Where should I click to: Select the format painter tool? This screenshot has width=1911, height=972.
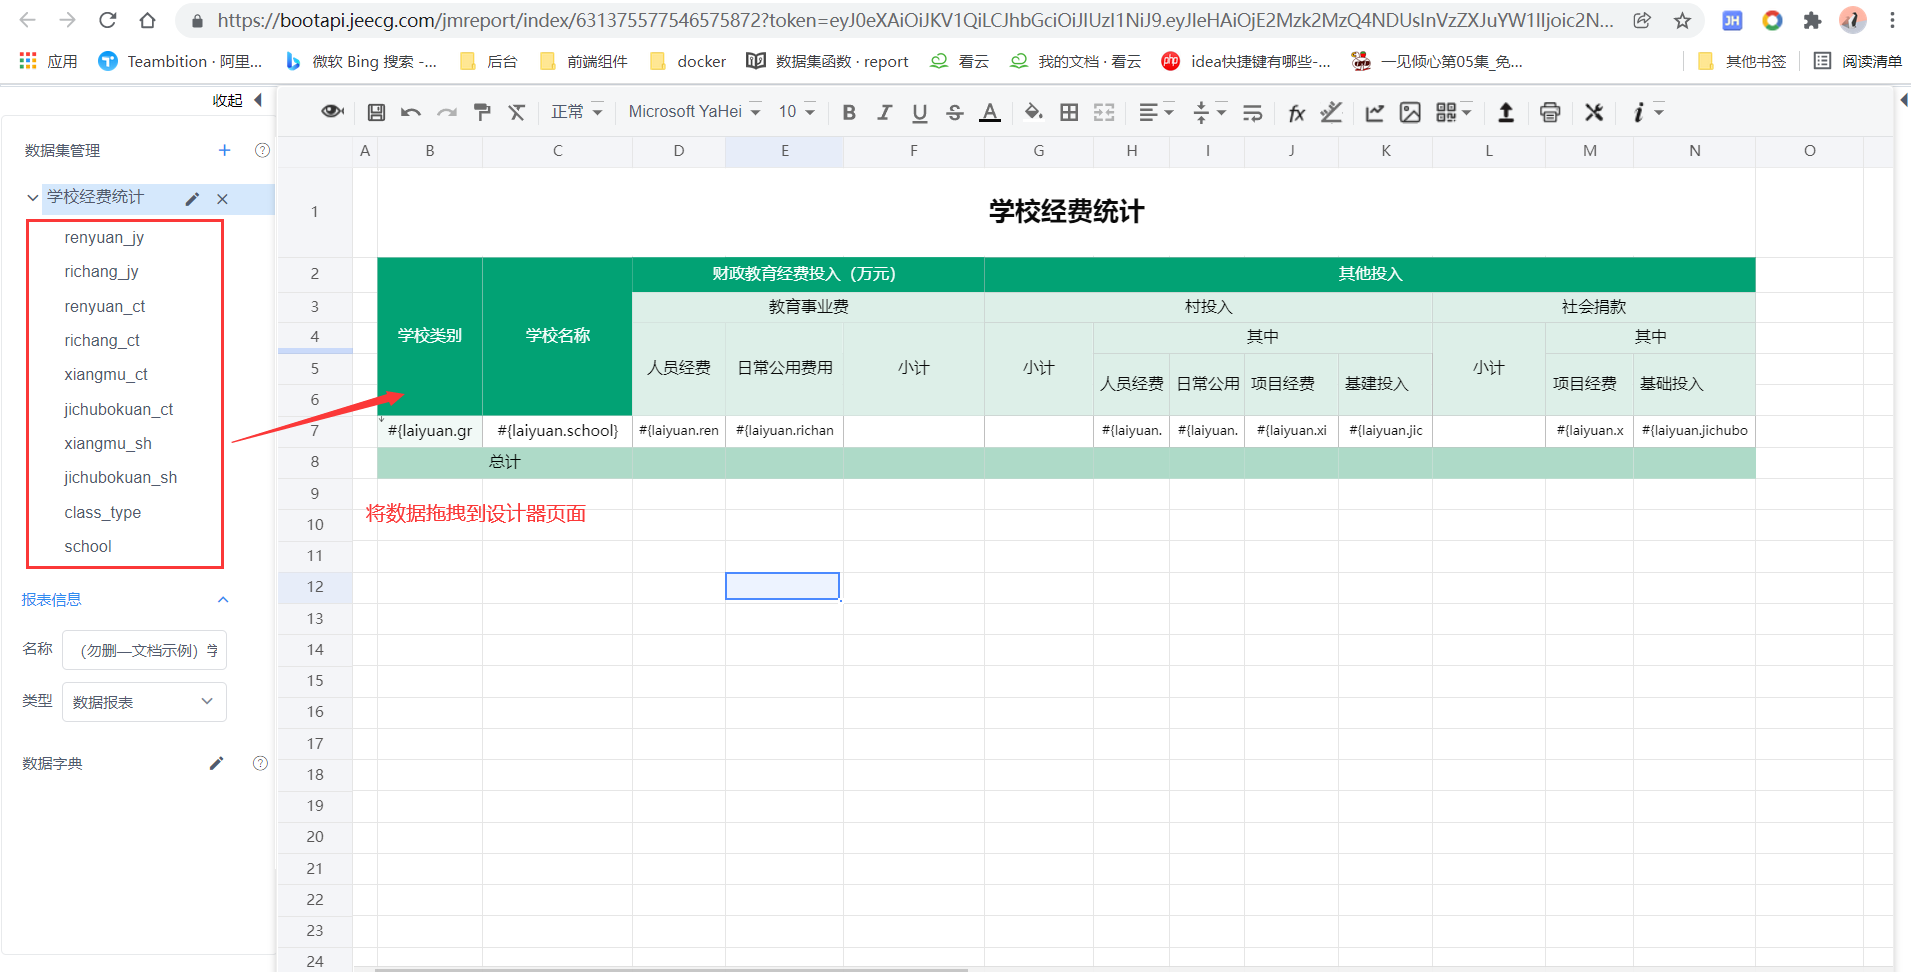(x=482, y=112)
